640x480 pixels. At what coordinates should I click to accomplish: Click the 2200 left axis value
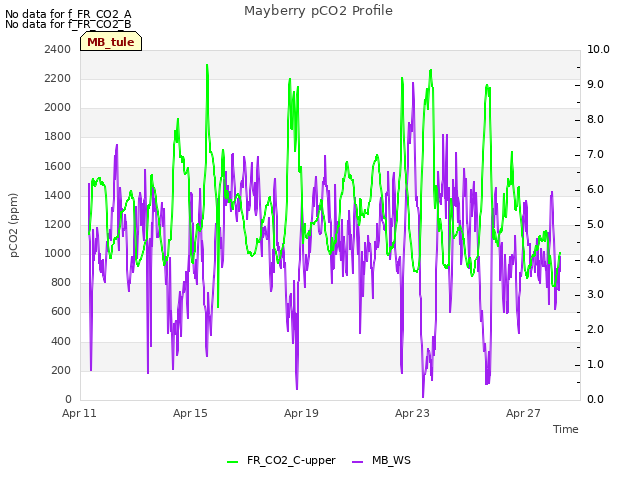[58, 78]
